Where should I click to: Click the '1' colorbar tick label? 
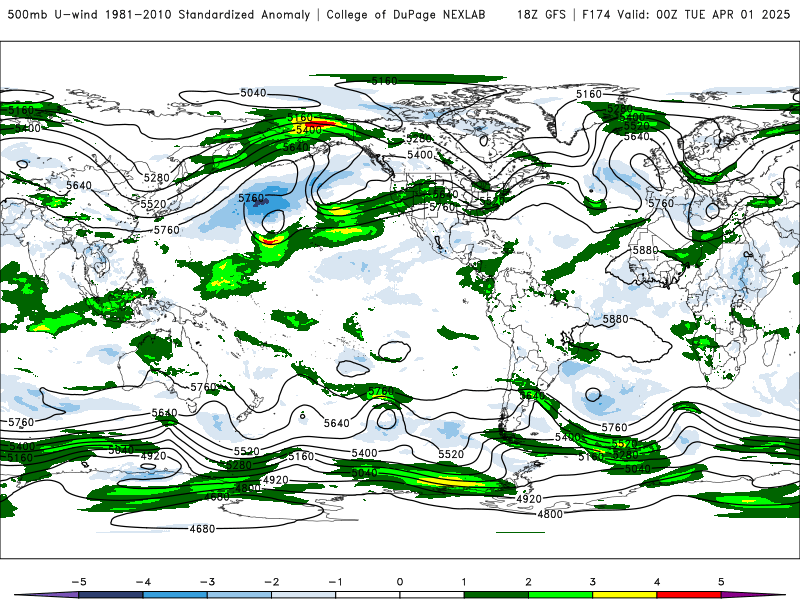coord(464,582)
